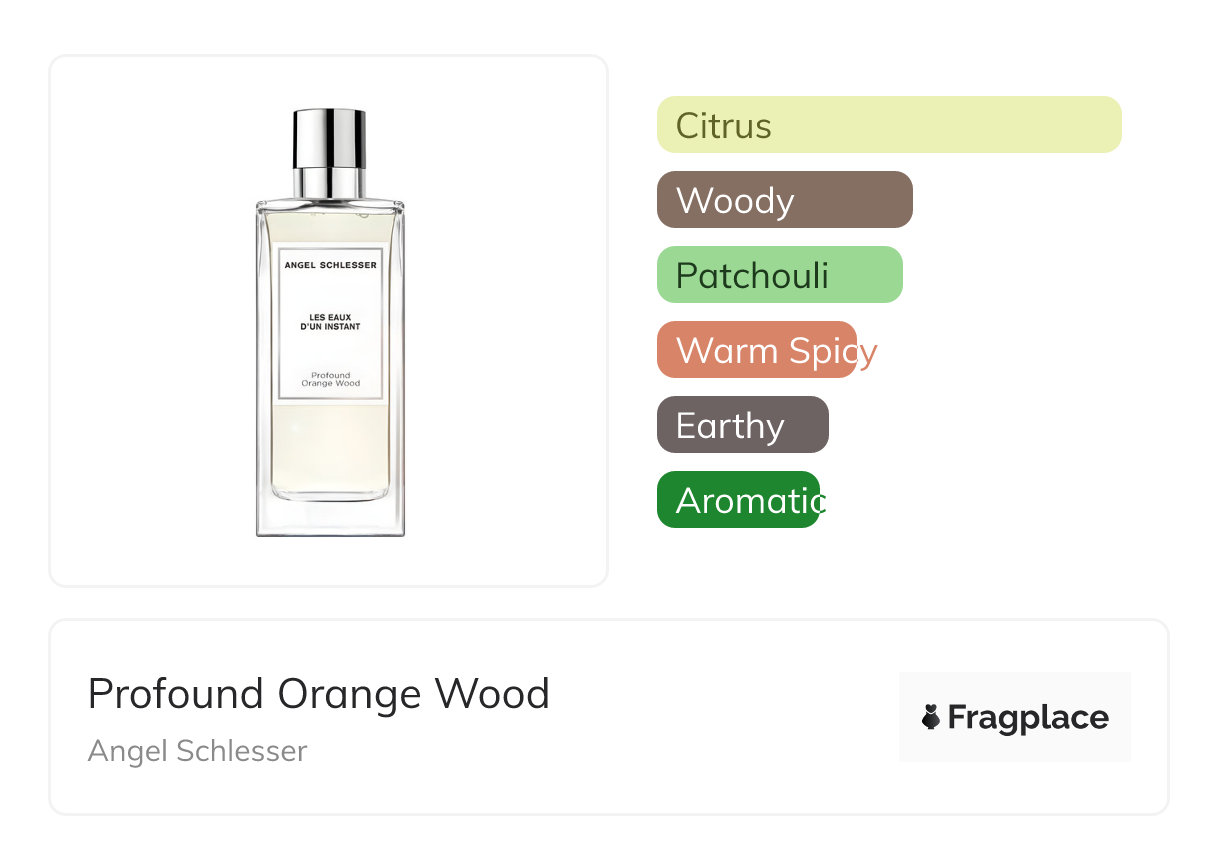Screen dimensions: 1218x864
Task: Select the Citrus accord bar
Action: click(x=888, y=125)
